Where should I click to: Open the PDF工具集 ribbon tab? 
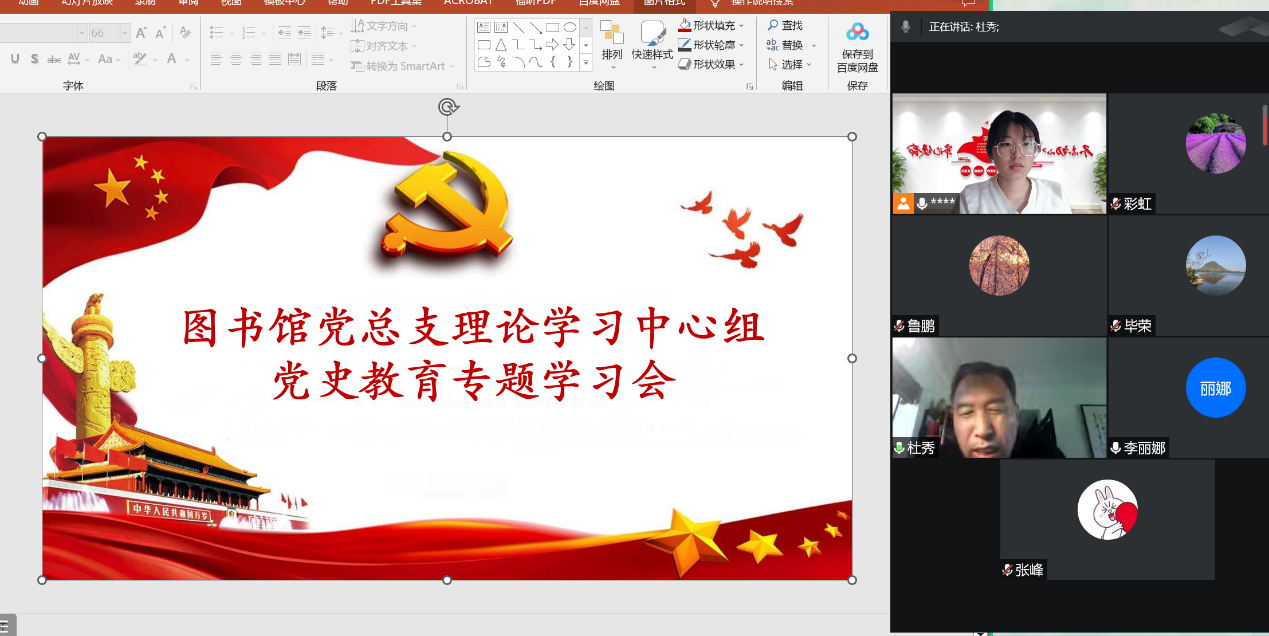396,3
